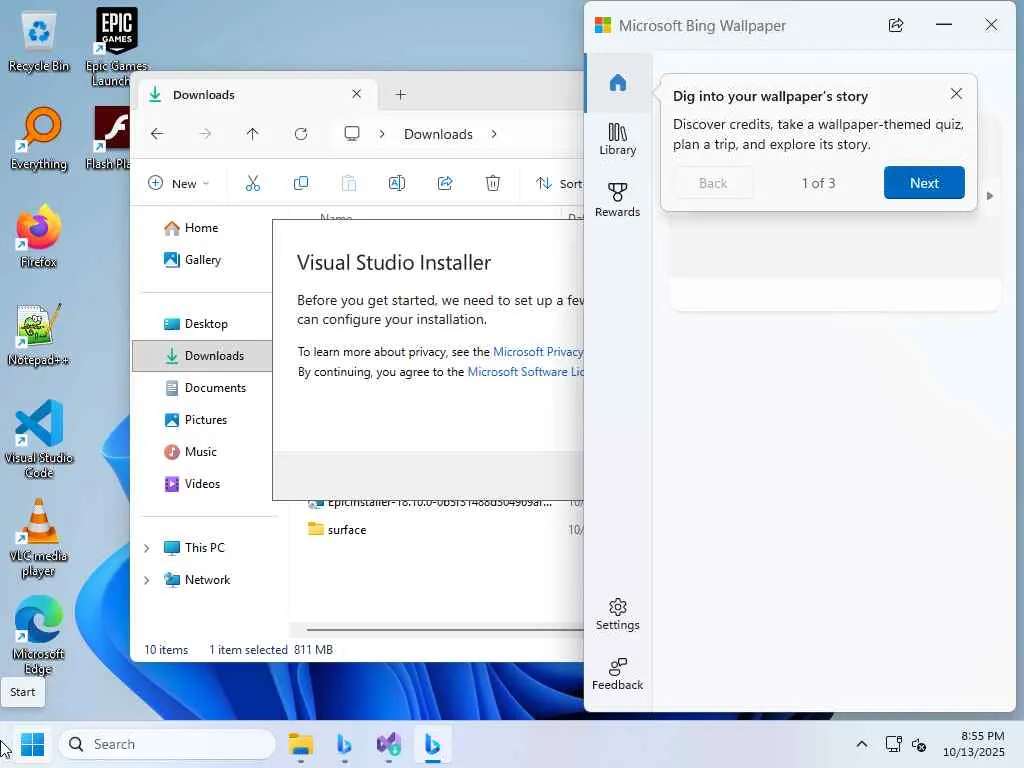
Task: Refresh the Downloads folder view
Action: tap(301, 134)
